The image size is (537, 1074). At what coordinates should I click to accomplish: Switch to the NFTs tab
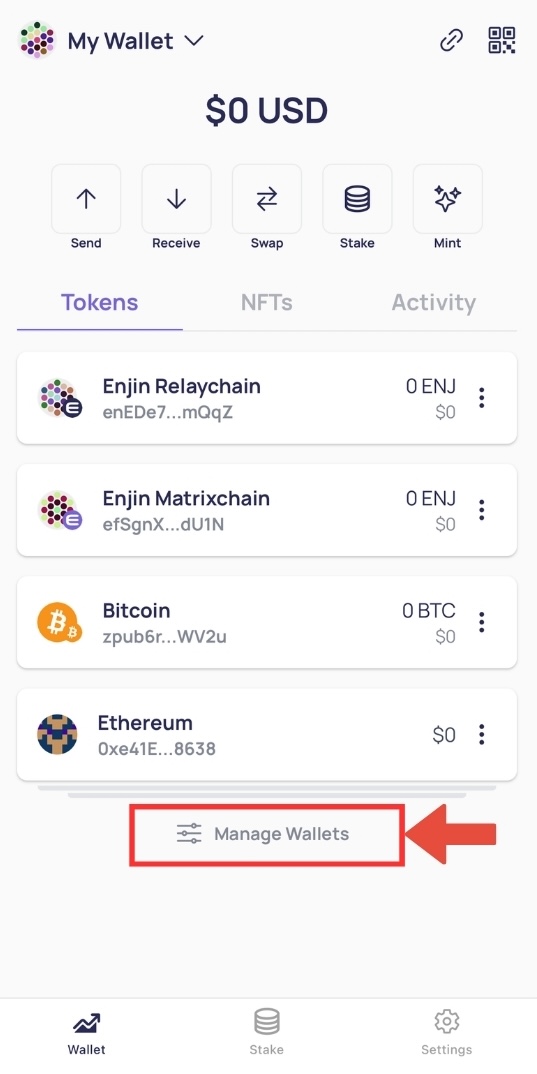coord(267,303)
